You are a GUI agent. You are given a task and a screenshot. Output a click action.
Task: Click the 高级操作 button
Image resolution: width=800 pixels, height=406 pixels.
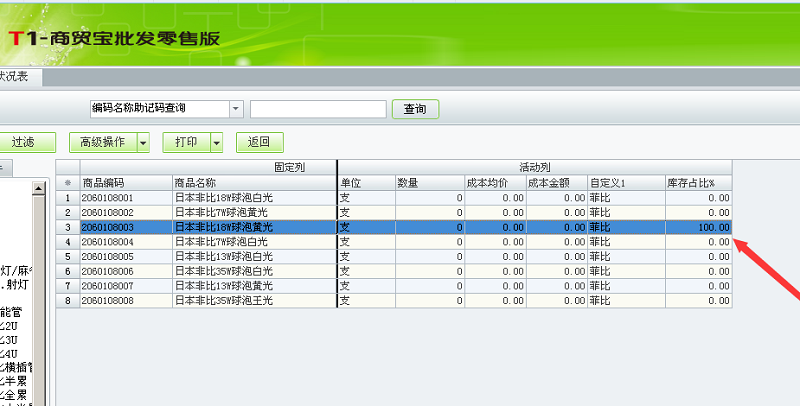(103, 142)
